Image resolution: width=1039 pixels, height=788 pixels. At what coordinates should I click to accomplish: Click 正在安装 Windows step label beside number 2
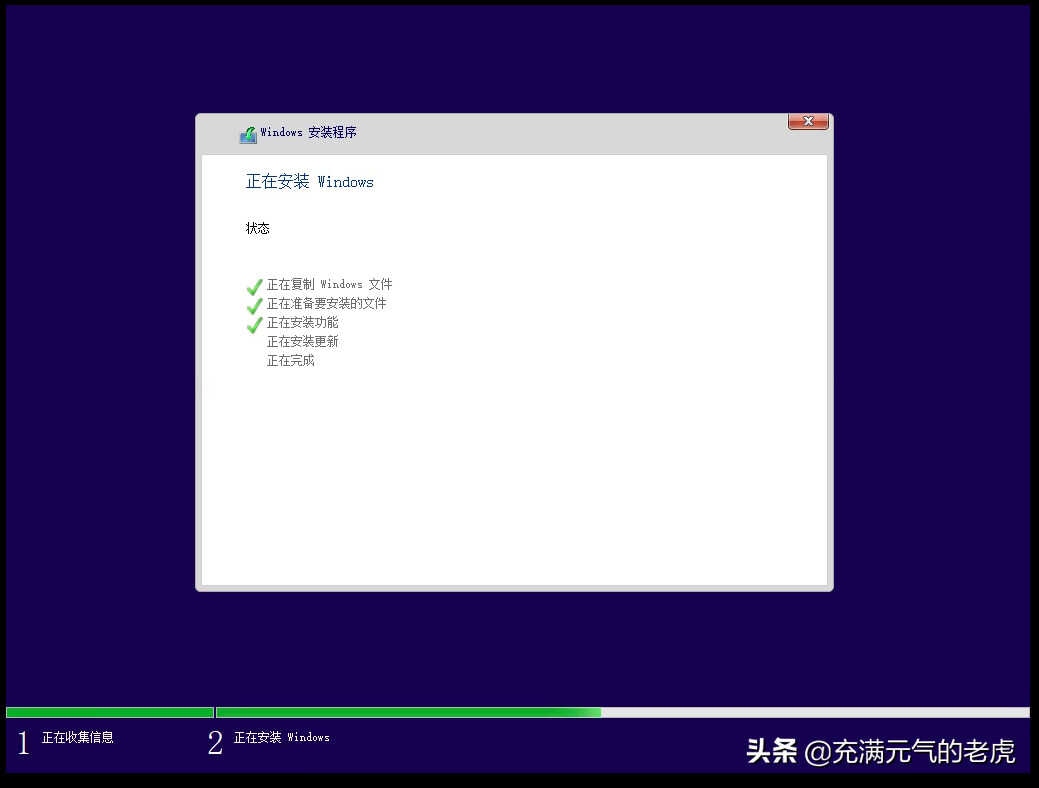[x=281, y=738]
